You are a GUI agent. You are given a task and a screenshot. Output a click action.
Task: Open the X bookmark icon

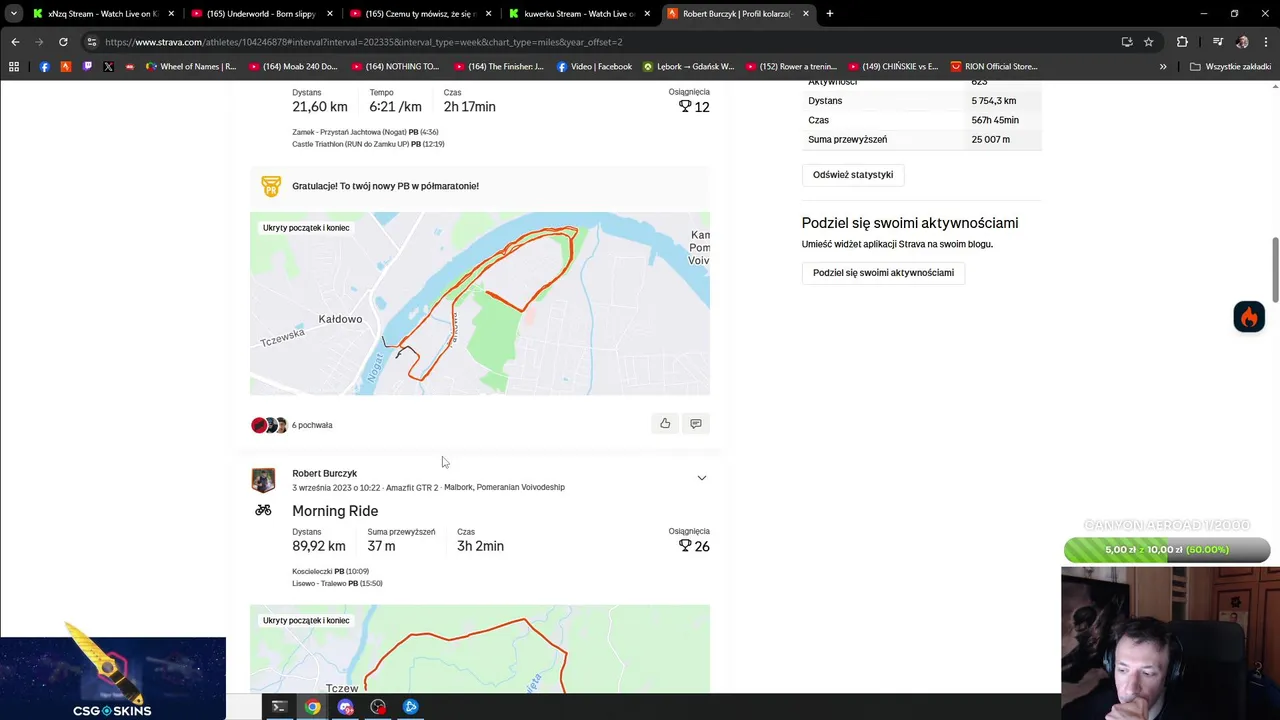tap(108, 66)
